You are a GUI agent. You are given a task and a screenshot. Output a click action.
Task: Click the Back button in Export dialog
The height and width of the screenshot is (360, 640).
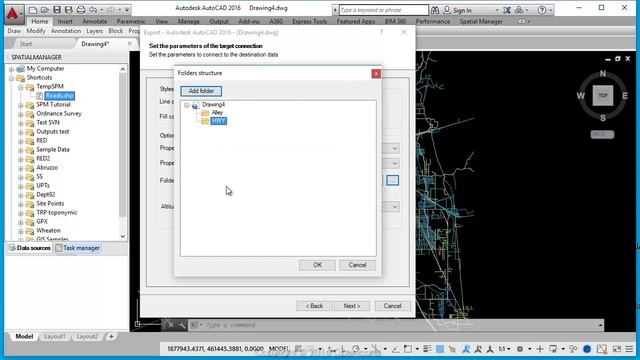(x=314, y=306)
